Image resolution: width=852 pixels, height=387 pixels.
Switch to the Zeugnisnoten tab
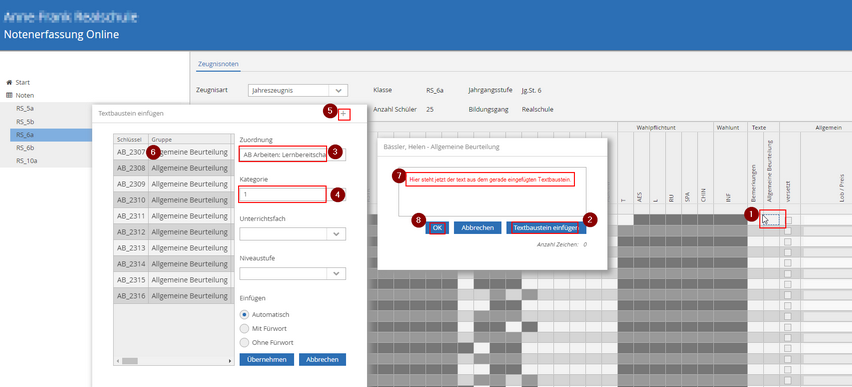(x=218, y=64)
